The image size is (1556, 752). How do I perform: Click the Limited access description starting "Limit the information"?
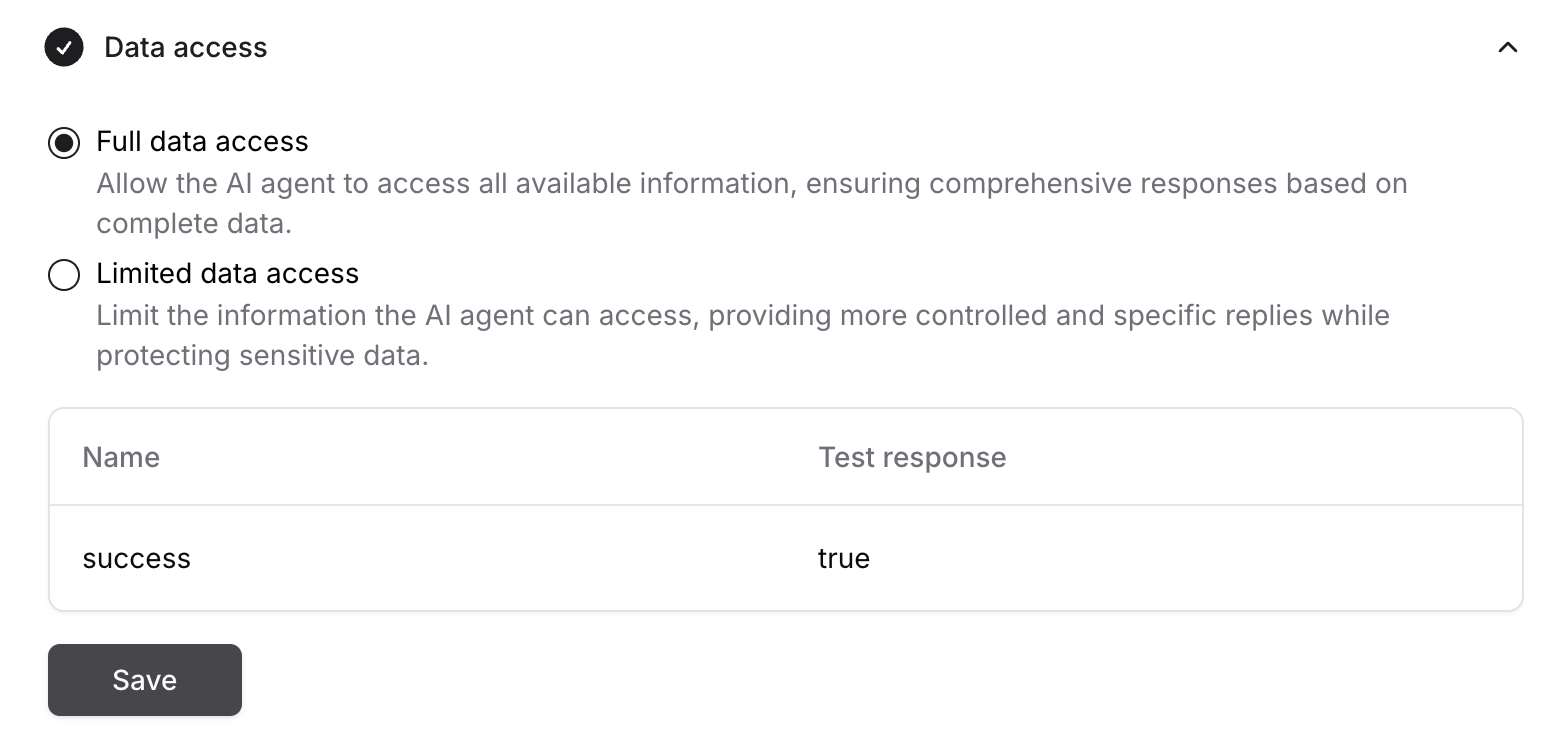point(743,335)
